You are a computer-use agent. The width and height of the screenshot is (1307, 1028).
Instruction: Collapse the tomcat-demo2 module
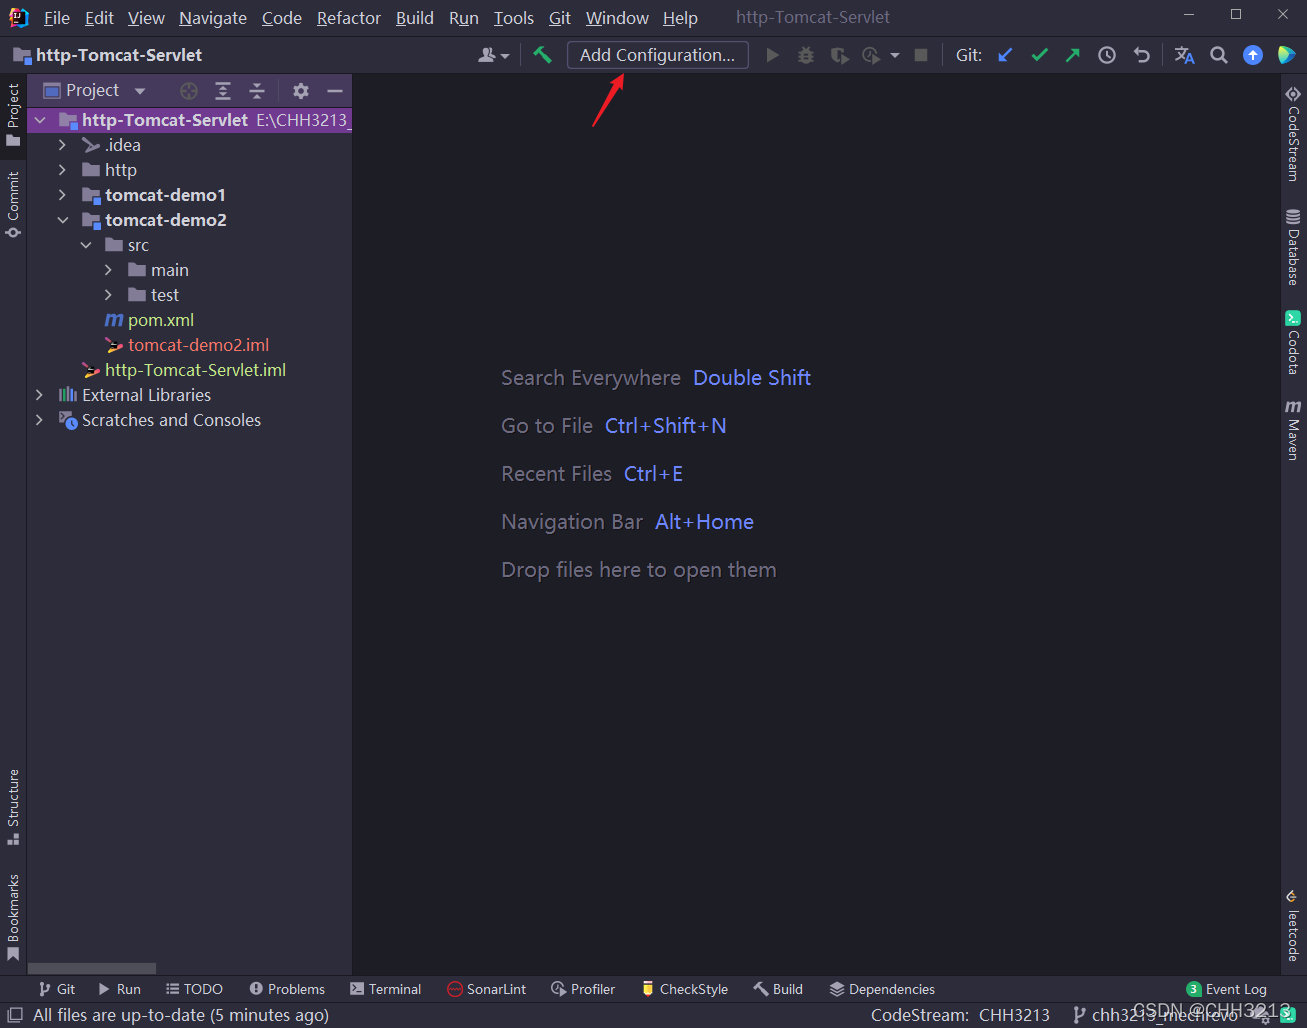point(62,220)
